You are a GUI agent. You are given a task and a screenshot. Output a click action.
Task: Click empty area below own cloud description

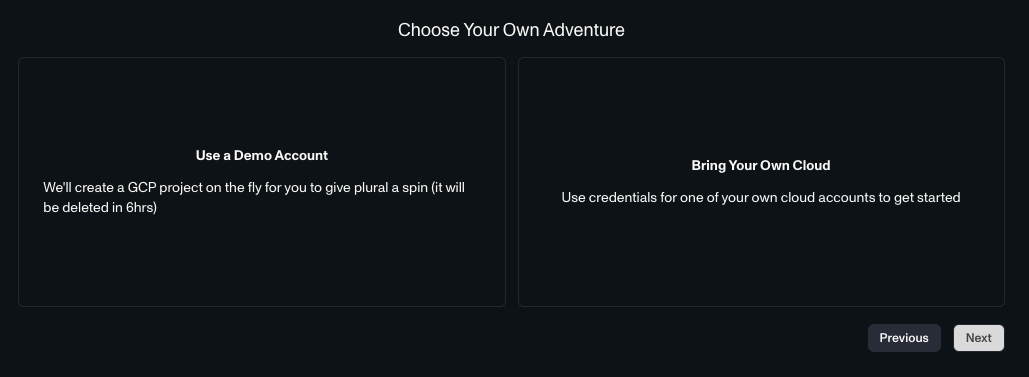(x=761, y=256)
